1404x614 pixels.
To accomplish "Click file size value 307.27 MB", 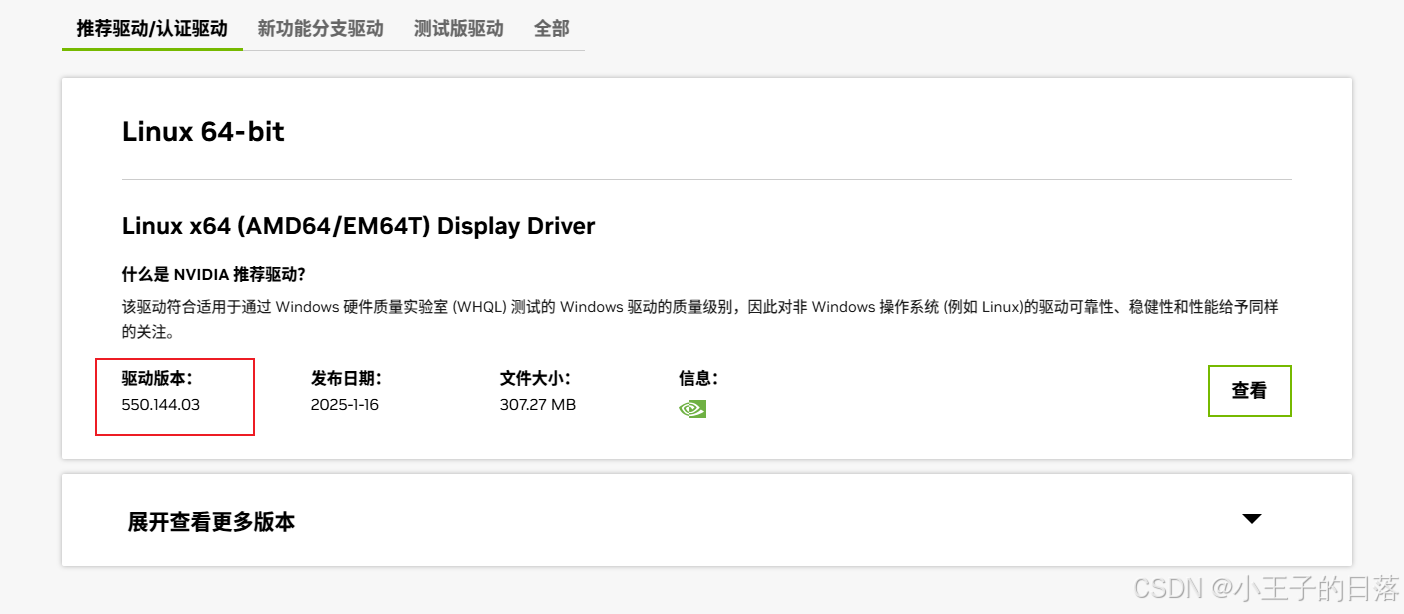I will 538,405.
